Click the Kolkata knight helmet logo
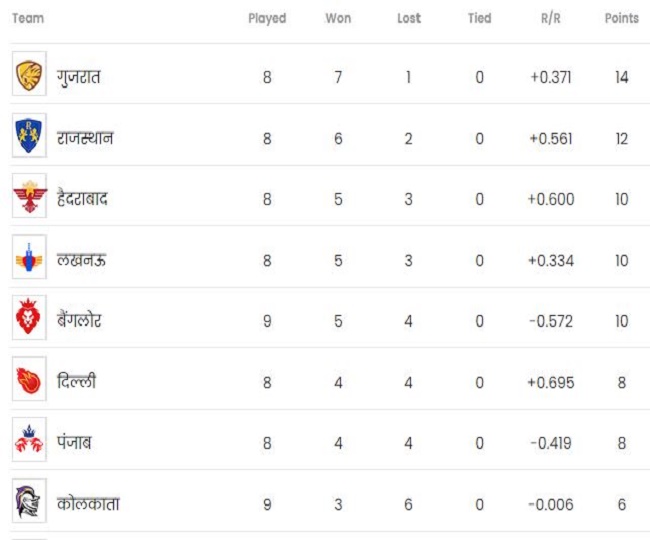The width and height of the screenshot is (650, 540). tap(29, 503)
